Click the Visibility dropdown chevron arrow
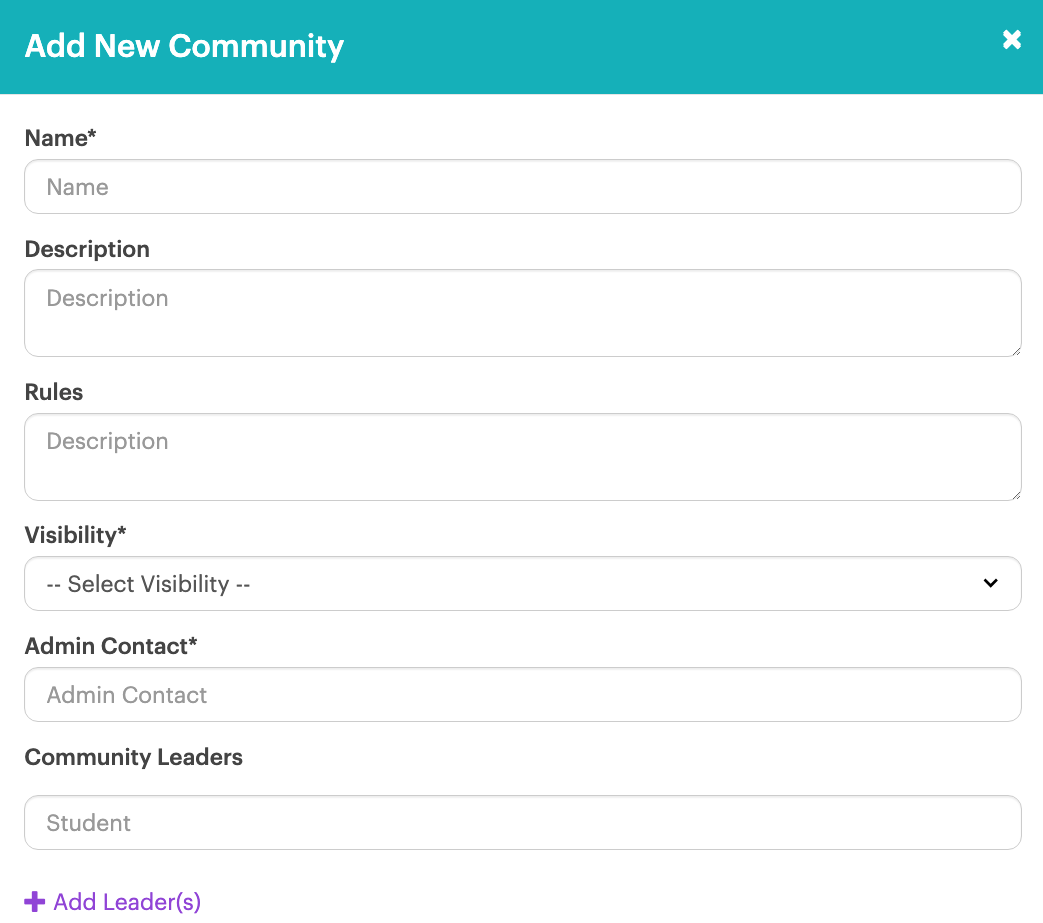Screen dimensions: 1043x923 coord(990,583)
